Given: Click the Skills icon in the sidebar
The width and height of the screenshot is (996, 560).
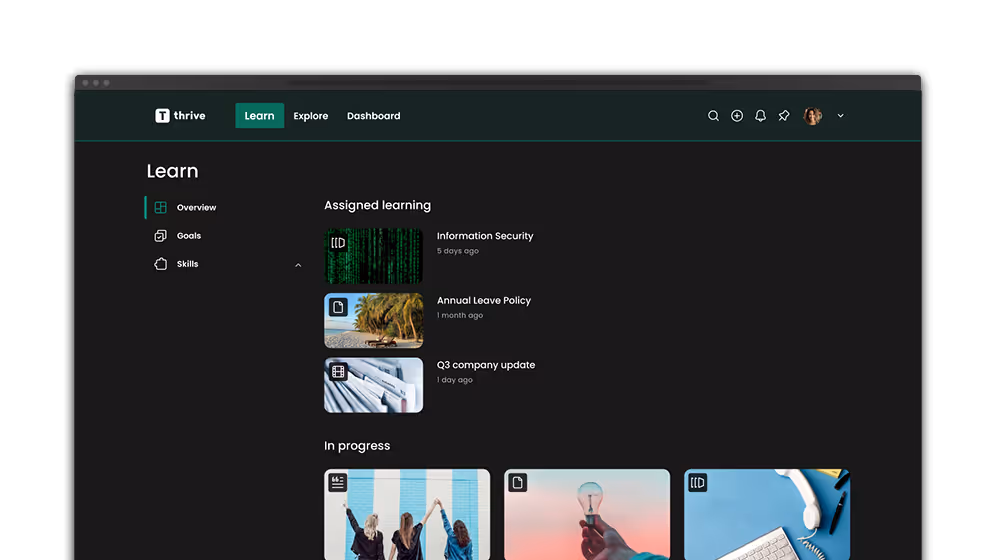Looking at the screenshot, I should (161, 263).
